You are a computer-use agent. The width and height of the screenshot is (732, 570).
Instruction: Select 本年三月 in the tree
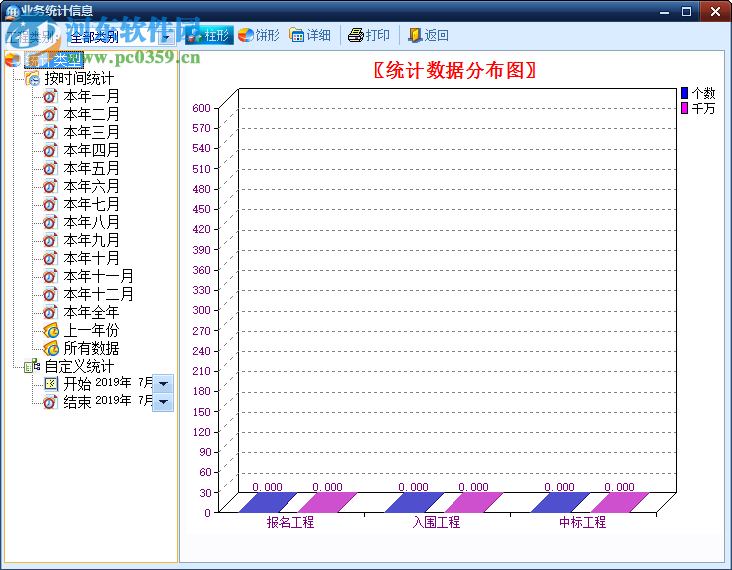point(91,132)
